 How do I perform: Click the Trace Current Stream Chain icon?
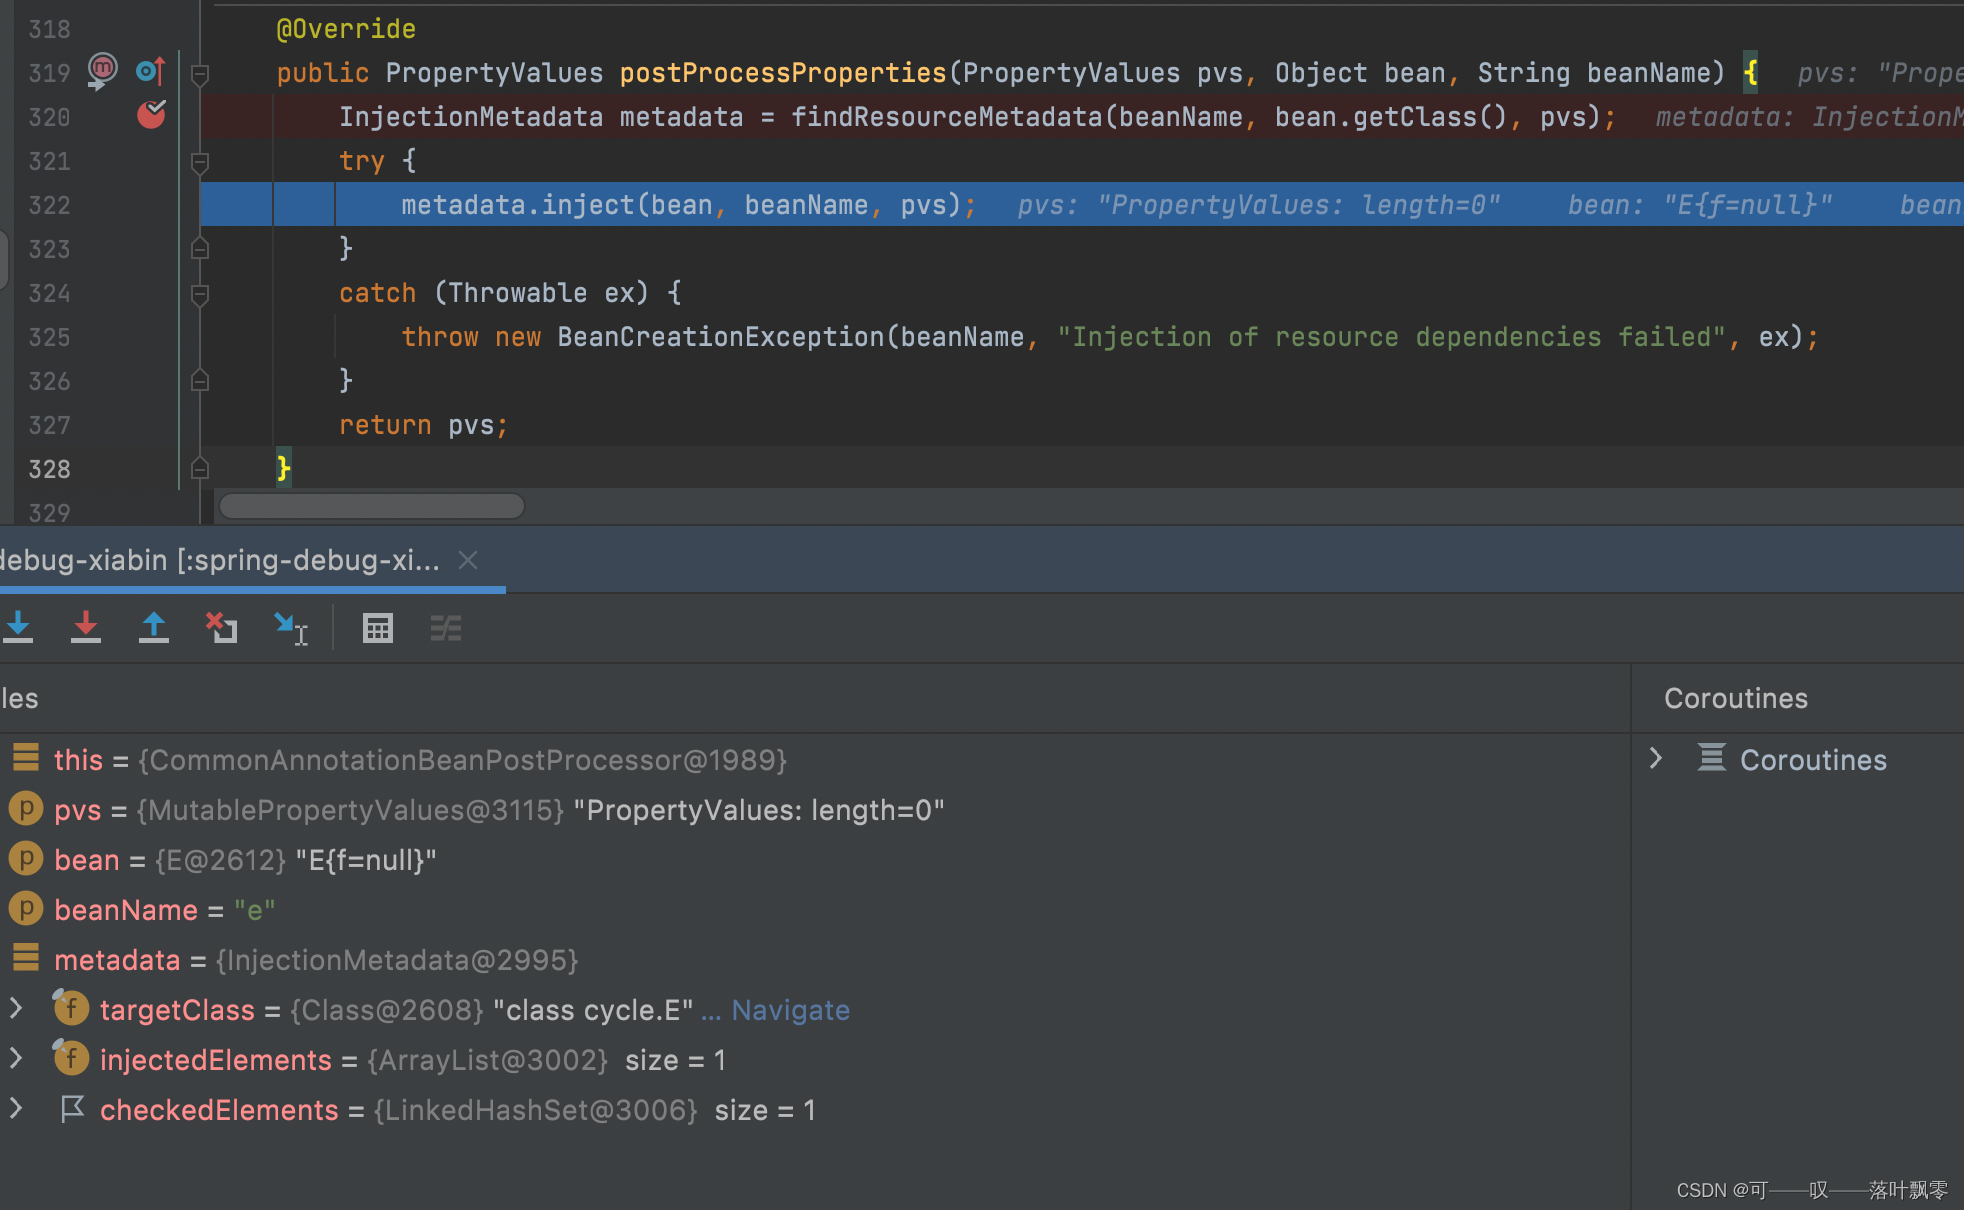coord(445,628)
